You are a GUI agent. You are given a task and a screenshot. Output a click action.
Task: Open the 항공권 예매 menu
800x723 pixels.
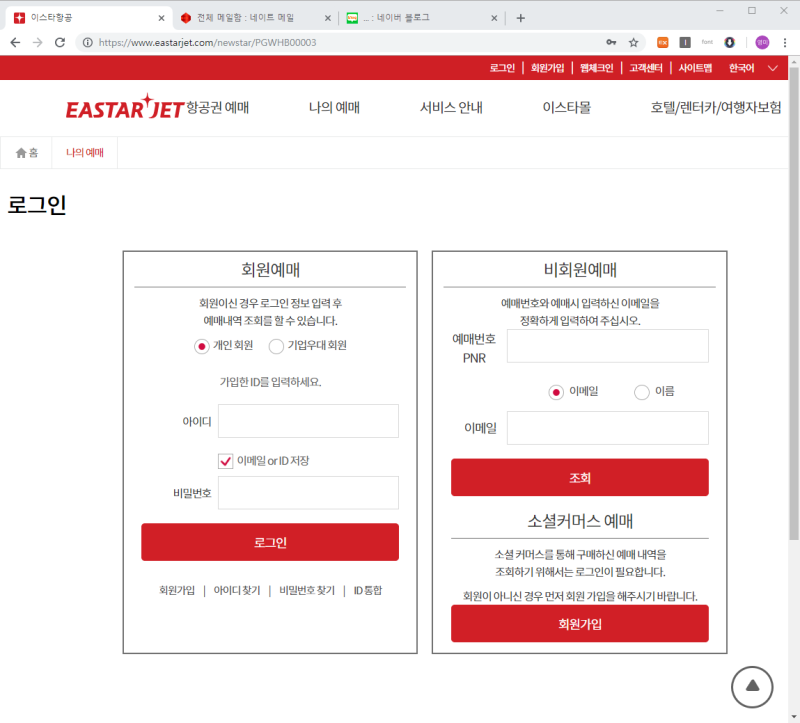tap(217, 108)
